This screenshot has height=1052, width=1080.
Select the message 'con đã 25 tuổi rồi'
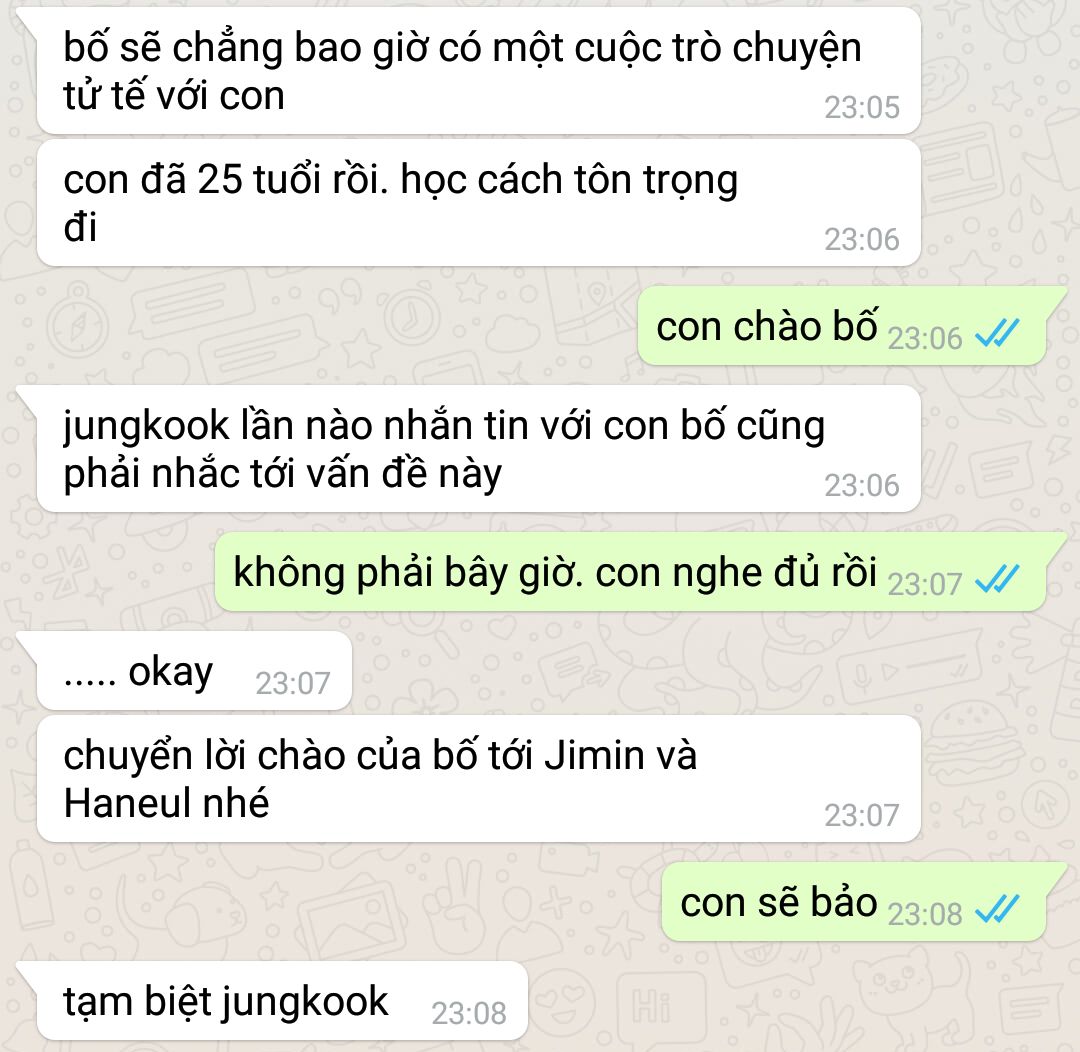click(479, 203)
